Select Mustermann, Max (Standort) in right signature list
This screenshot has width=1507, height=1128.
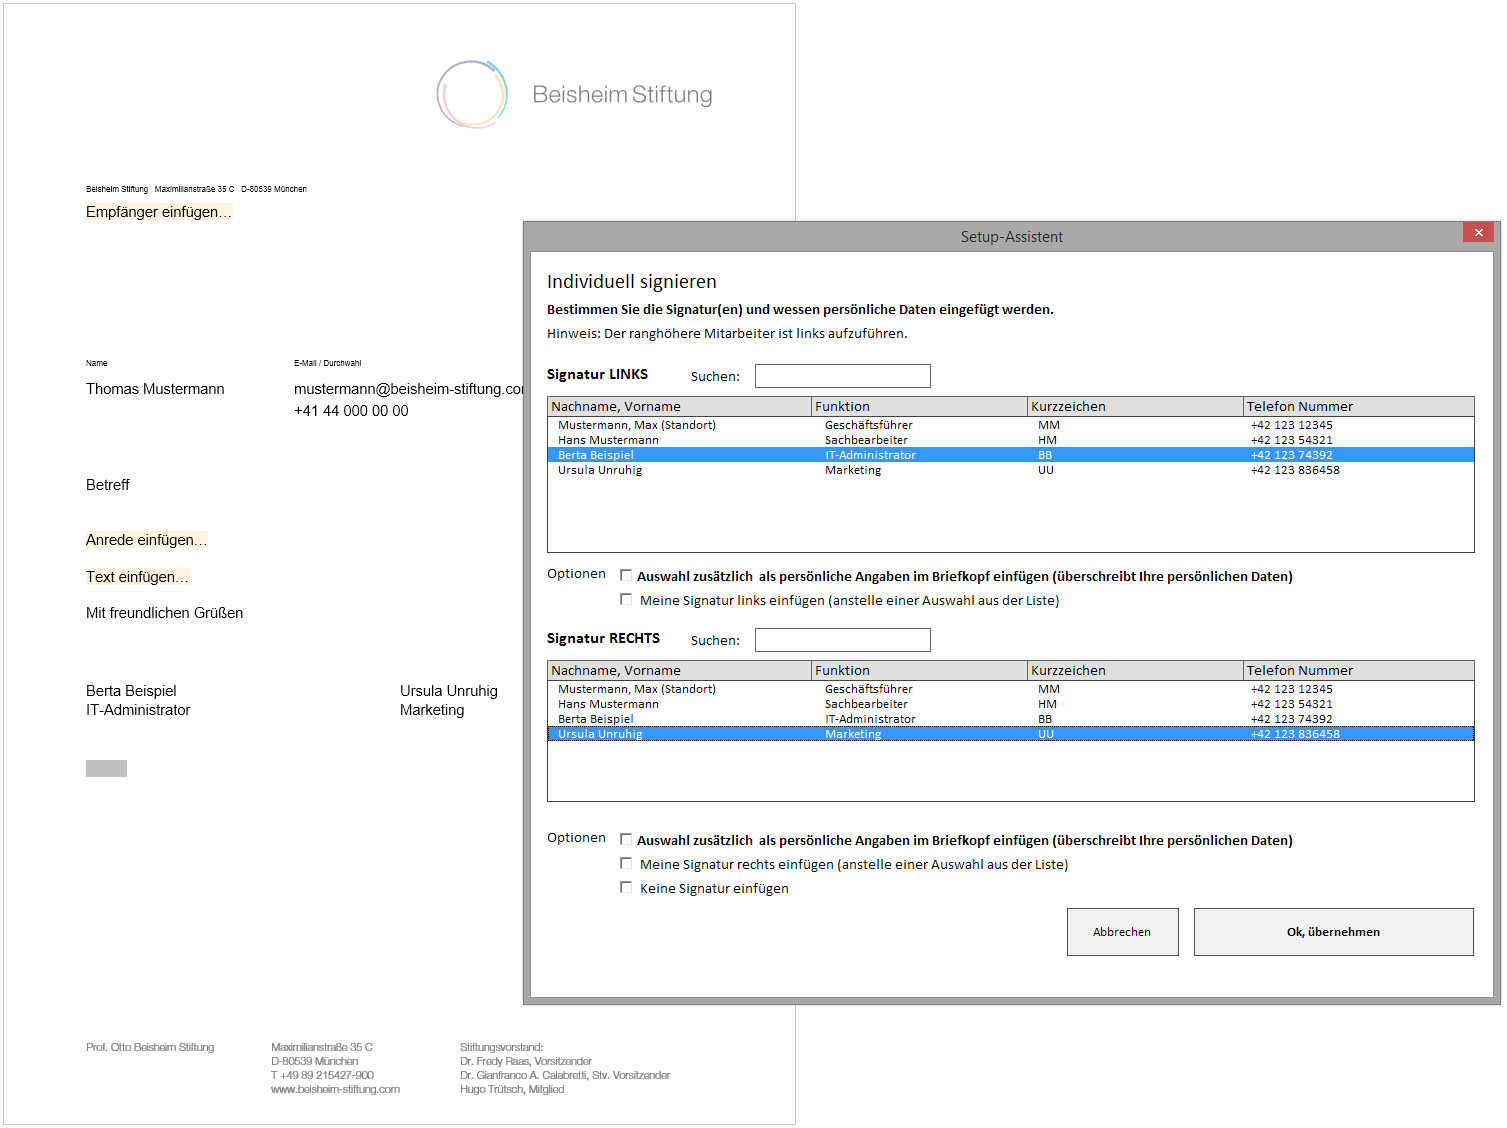pyautogui.click(x=1010, y=689)
